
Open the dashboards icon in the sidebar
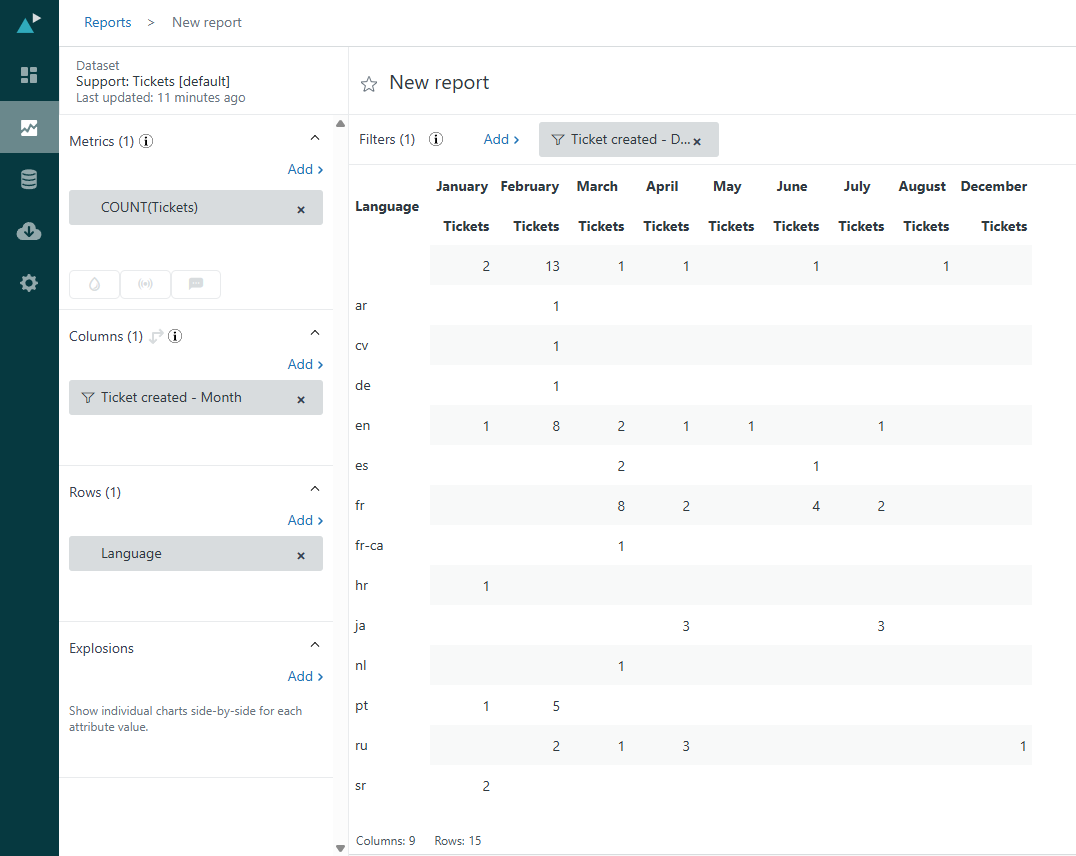[x=29, y=75]
